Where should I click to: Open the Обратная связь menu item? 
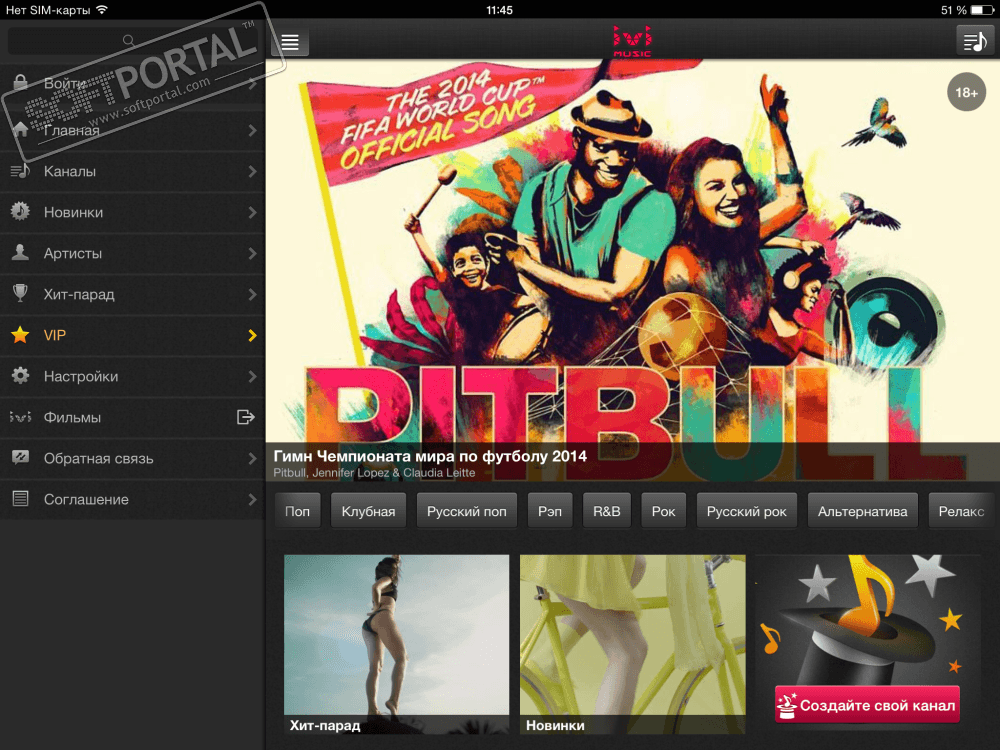[133, 459]
